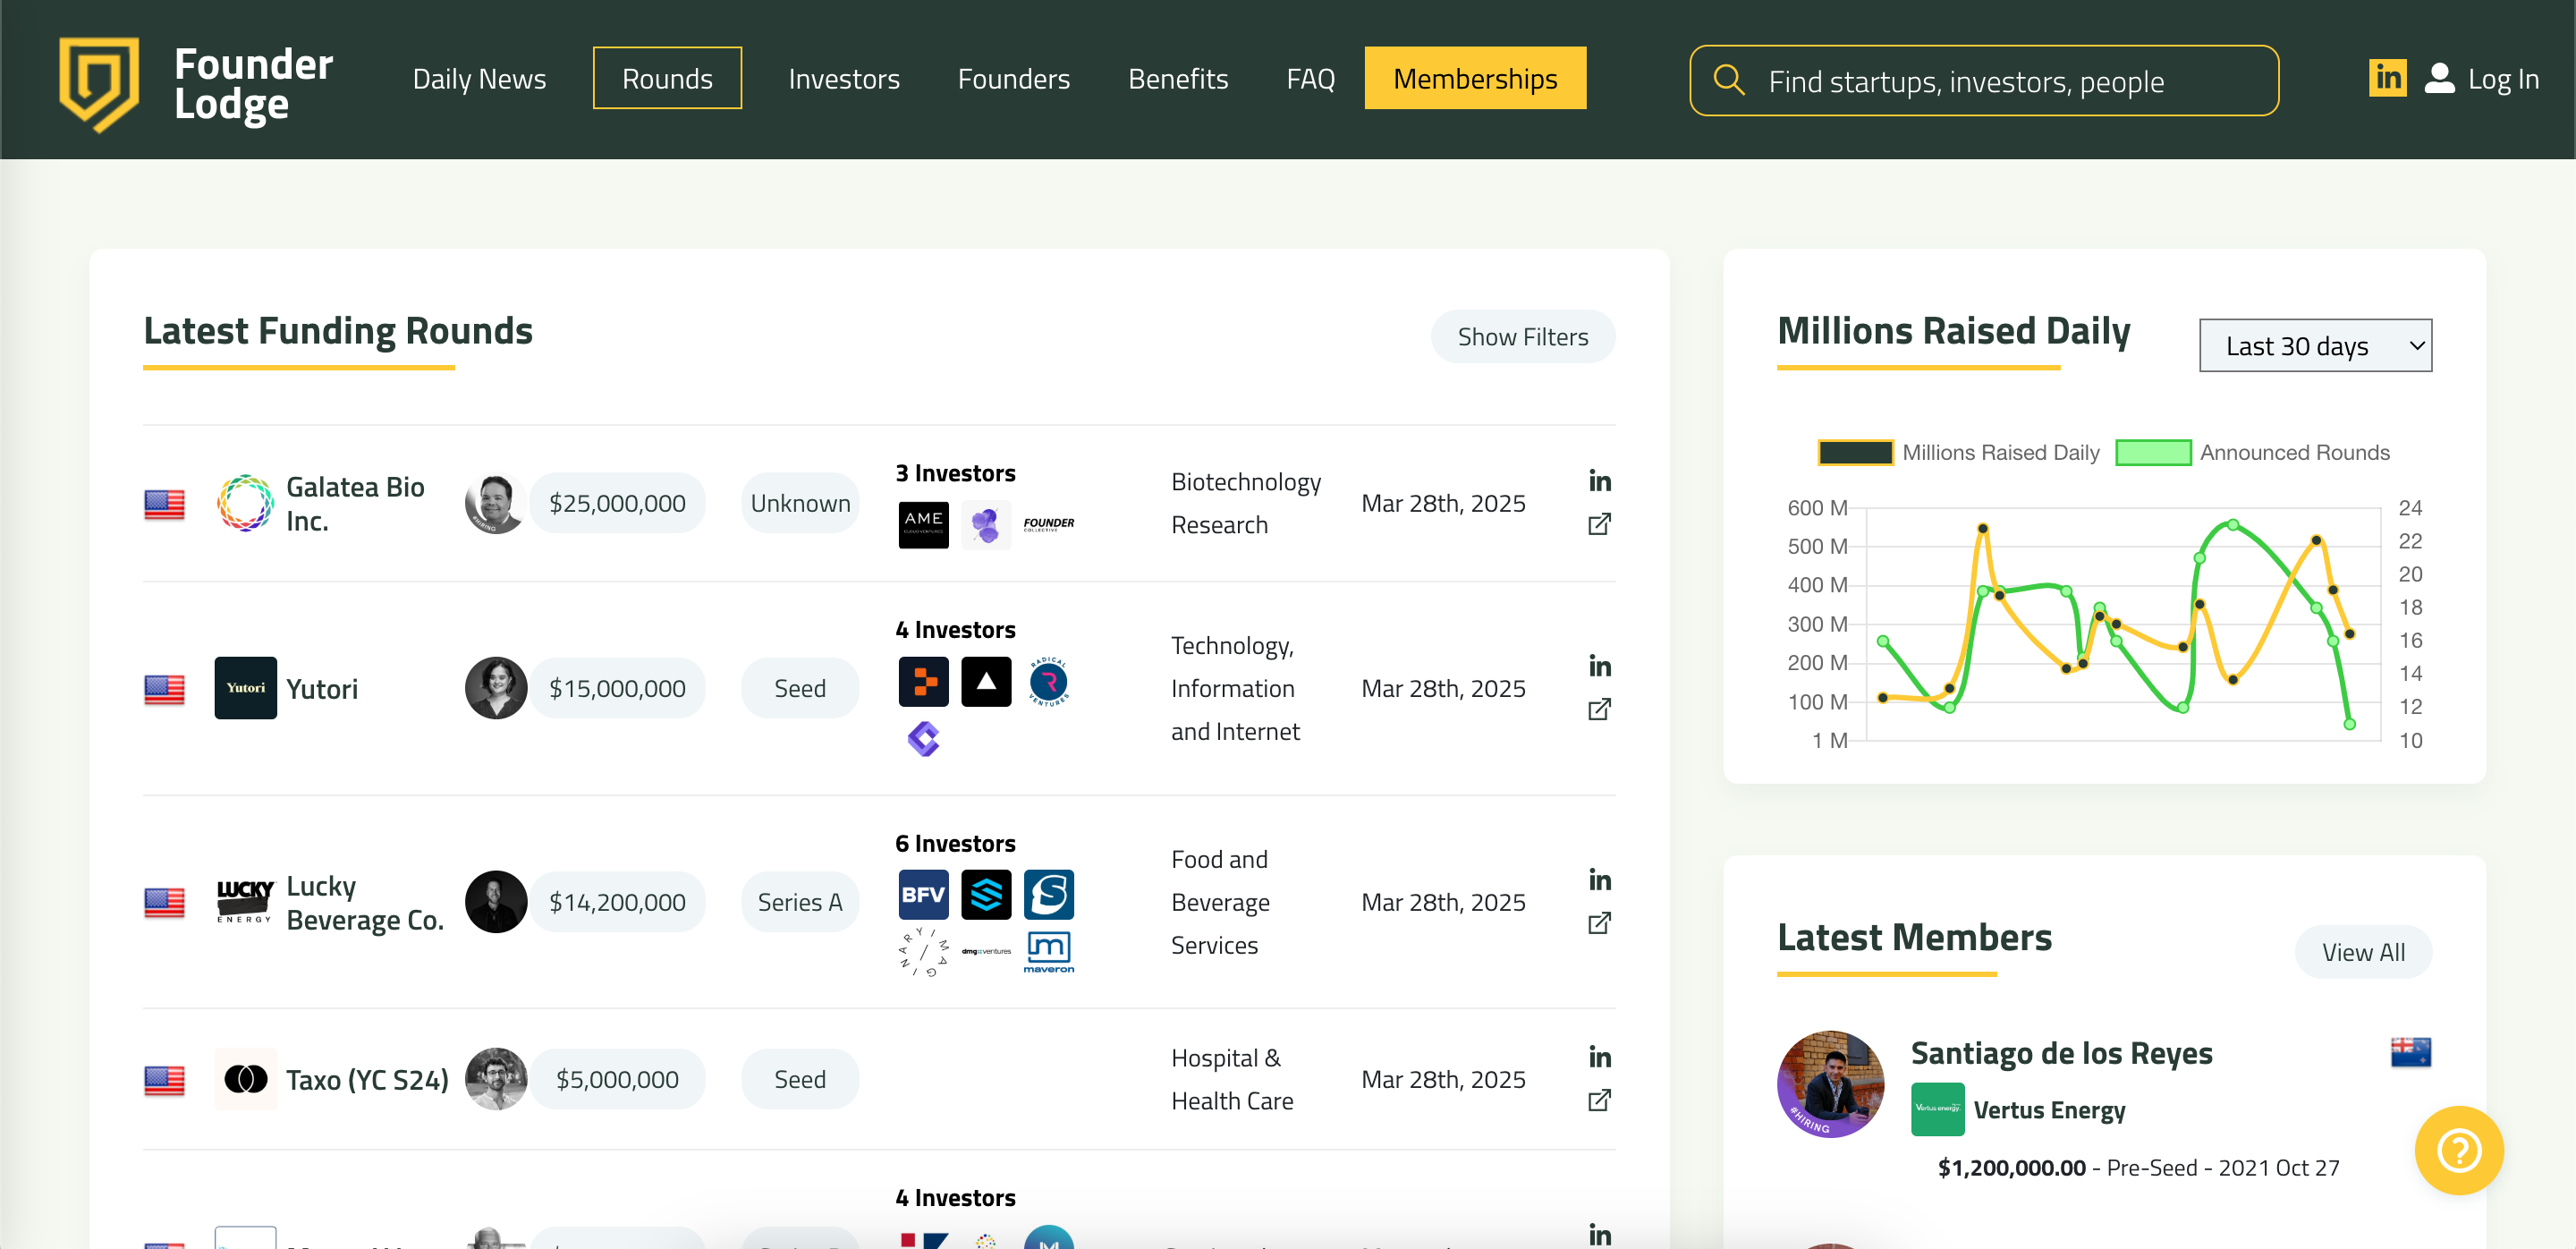
Task: Click the Maveron investor logo
Action: pyautogui.click(x=1048, y=951)
